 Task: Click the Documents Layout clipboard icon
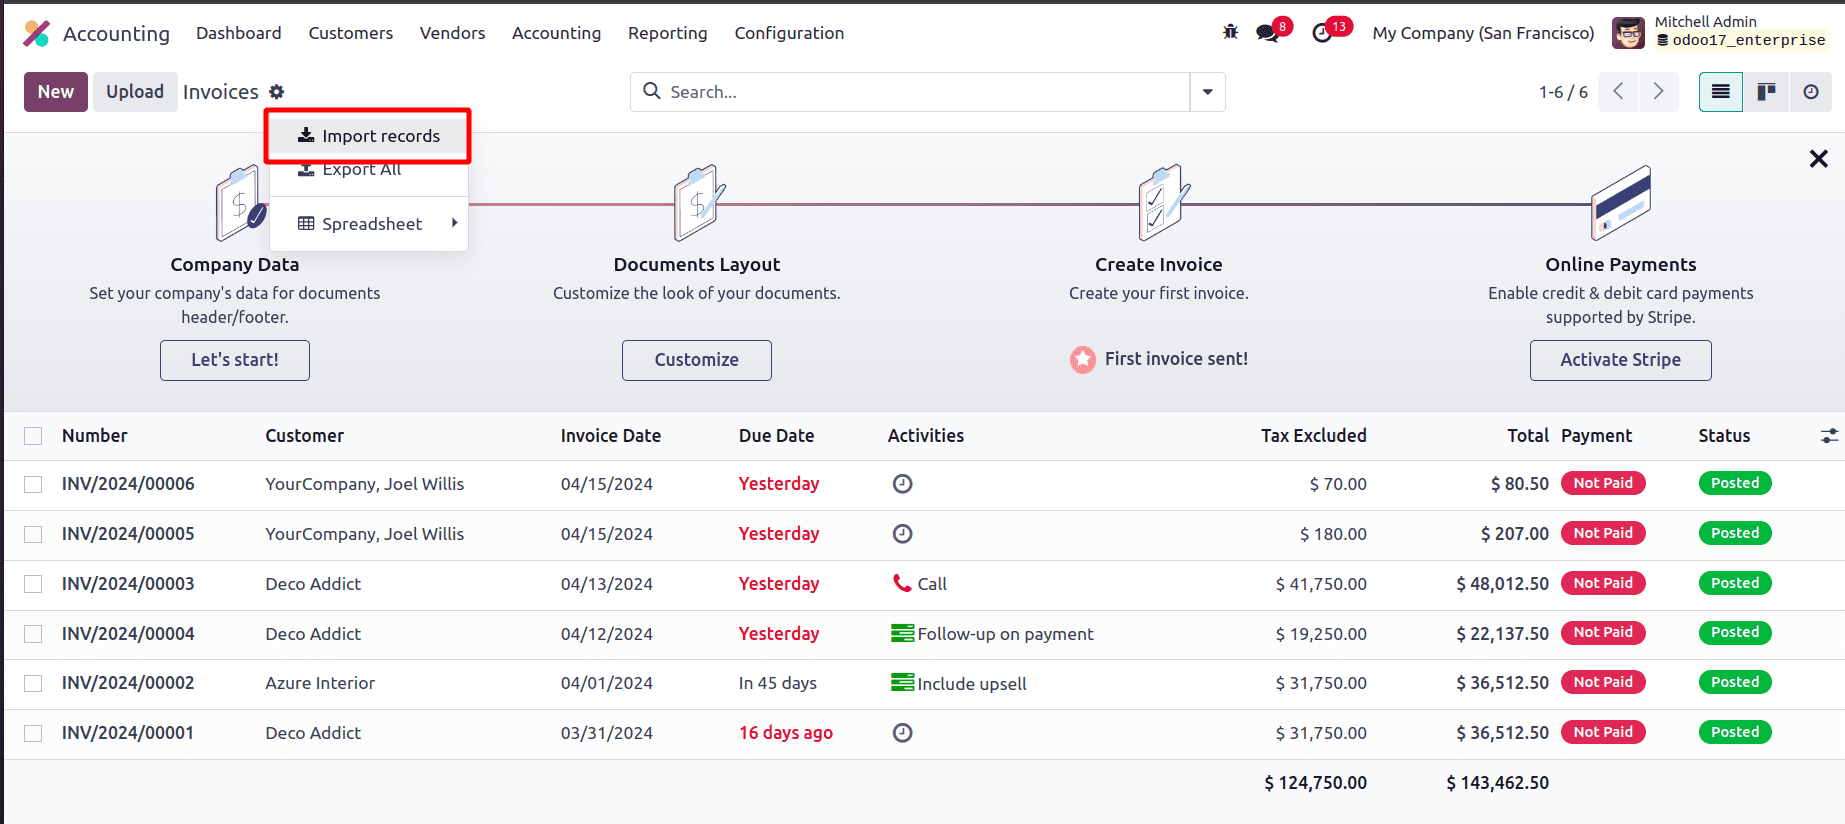(x=699, y=203)
